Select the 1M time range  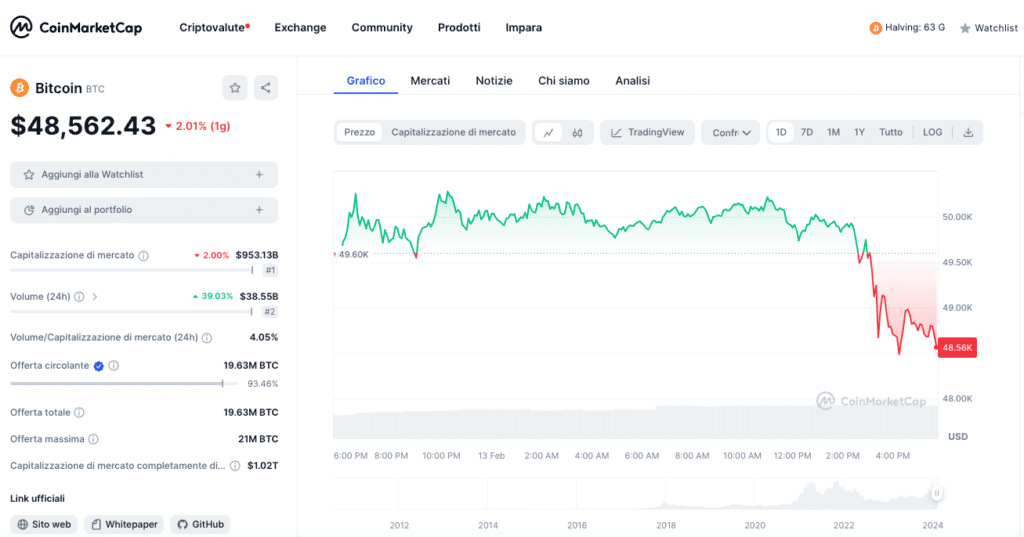pos(833,132)
